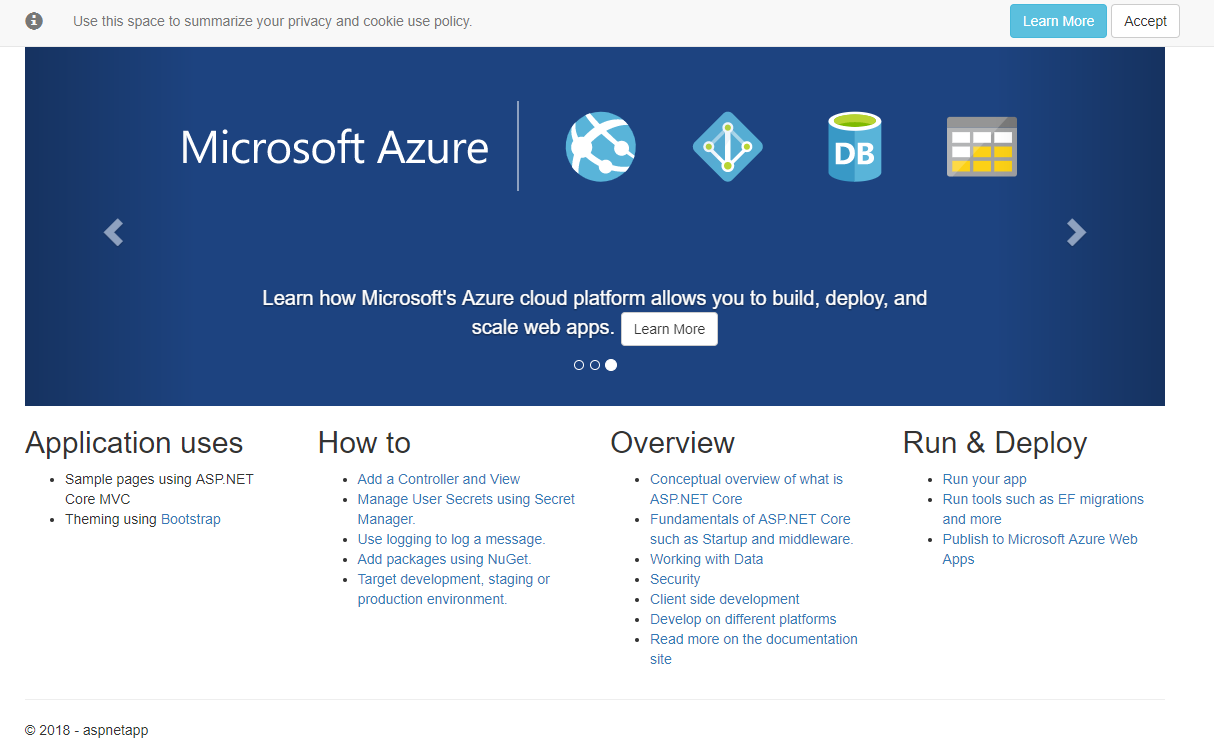Advance to next carousel slide arrow
The height and width of the screenshot is (755, 1214).
coord(1076,232)
